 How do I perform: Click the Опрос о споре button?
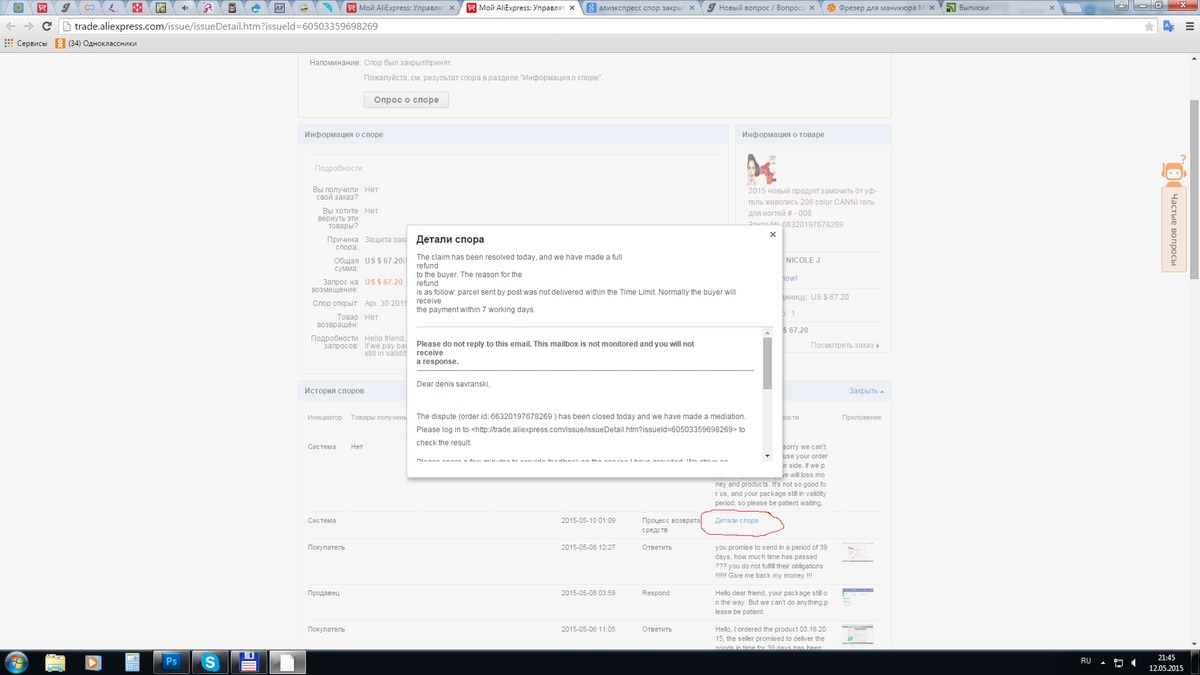coord(406,100)
